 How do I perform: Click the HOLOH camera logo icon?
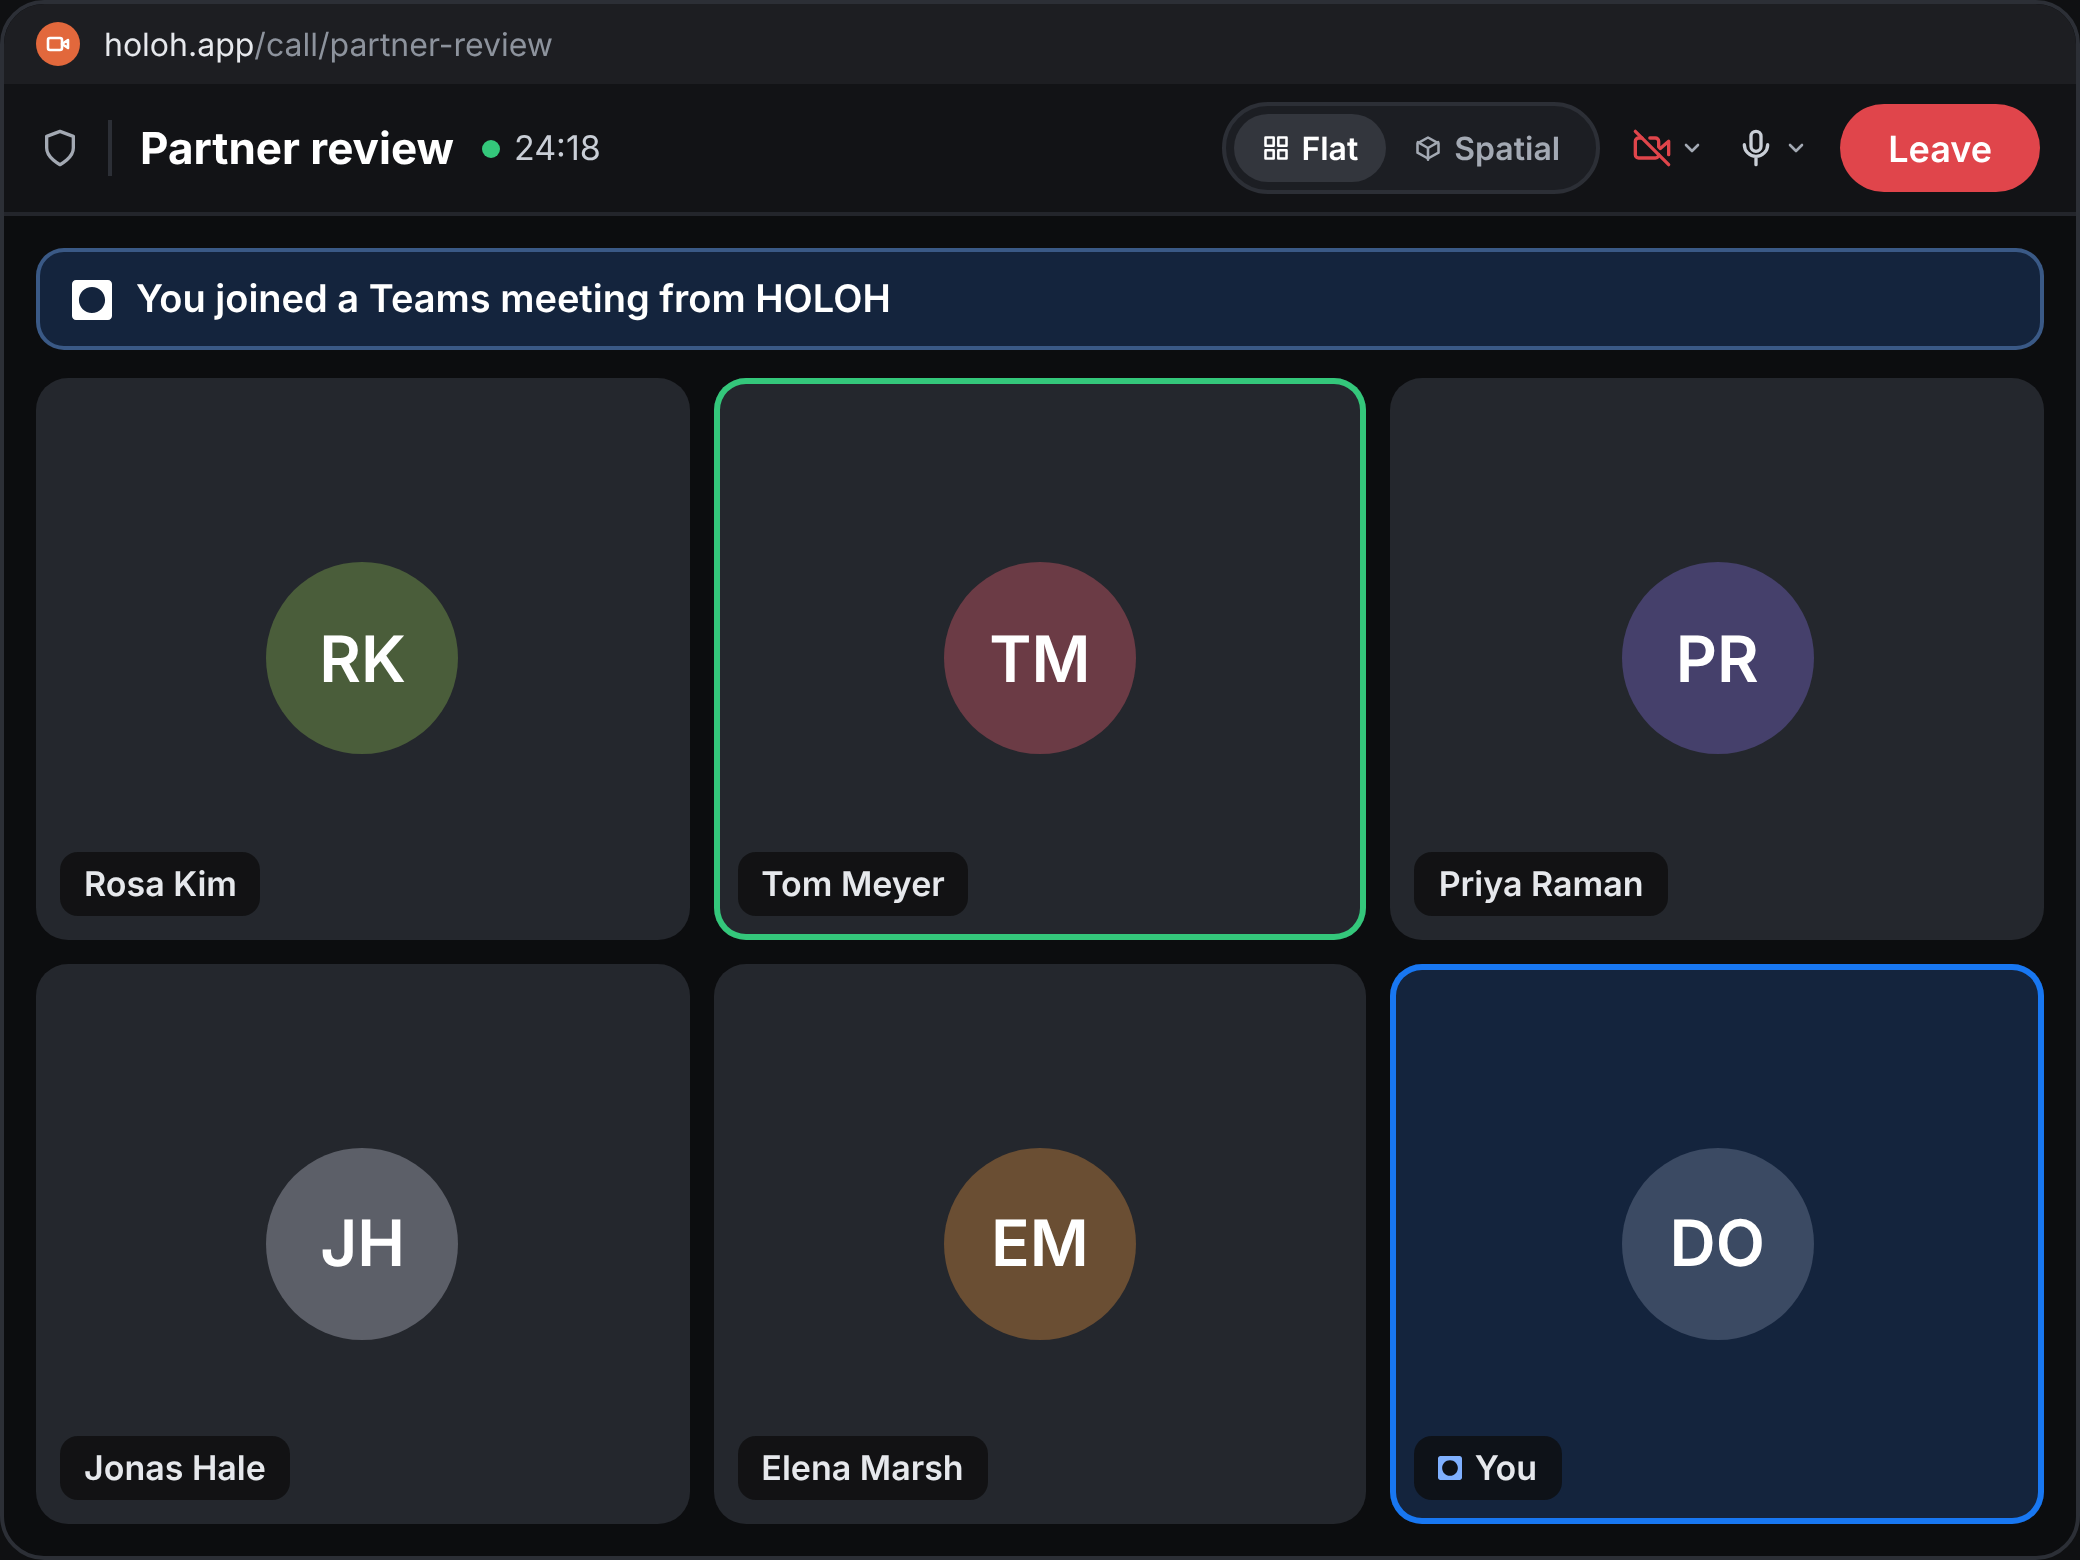pos(58,44)
